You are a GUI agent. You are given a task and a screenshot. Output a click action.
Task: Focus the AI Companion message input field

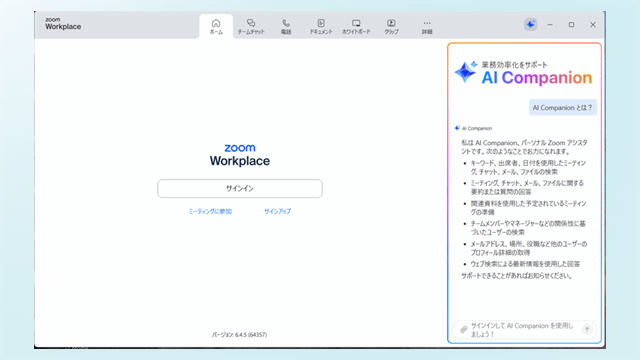(x=524, y=329)
